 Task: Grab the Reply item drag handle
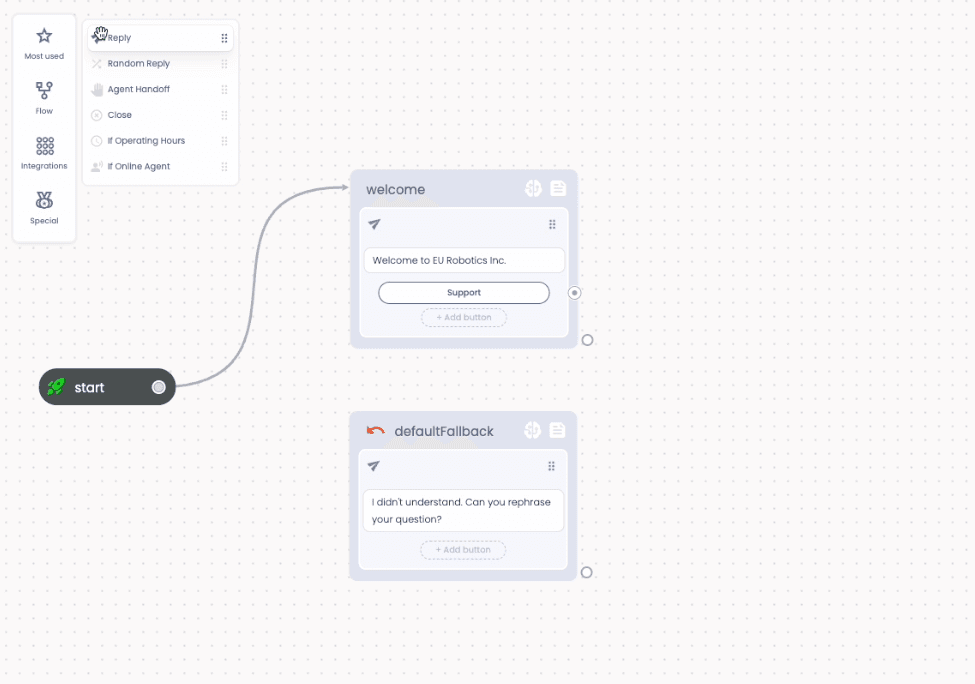pyautogui.click(x=224, y=38)
